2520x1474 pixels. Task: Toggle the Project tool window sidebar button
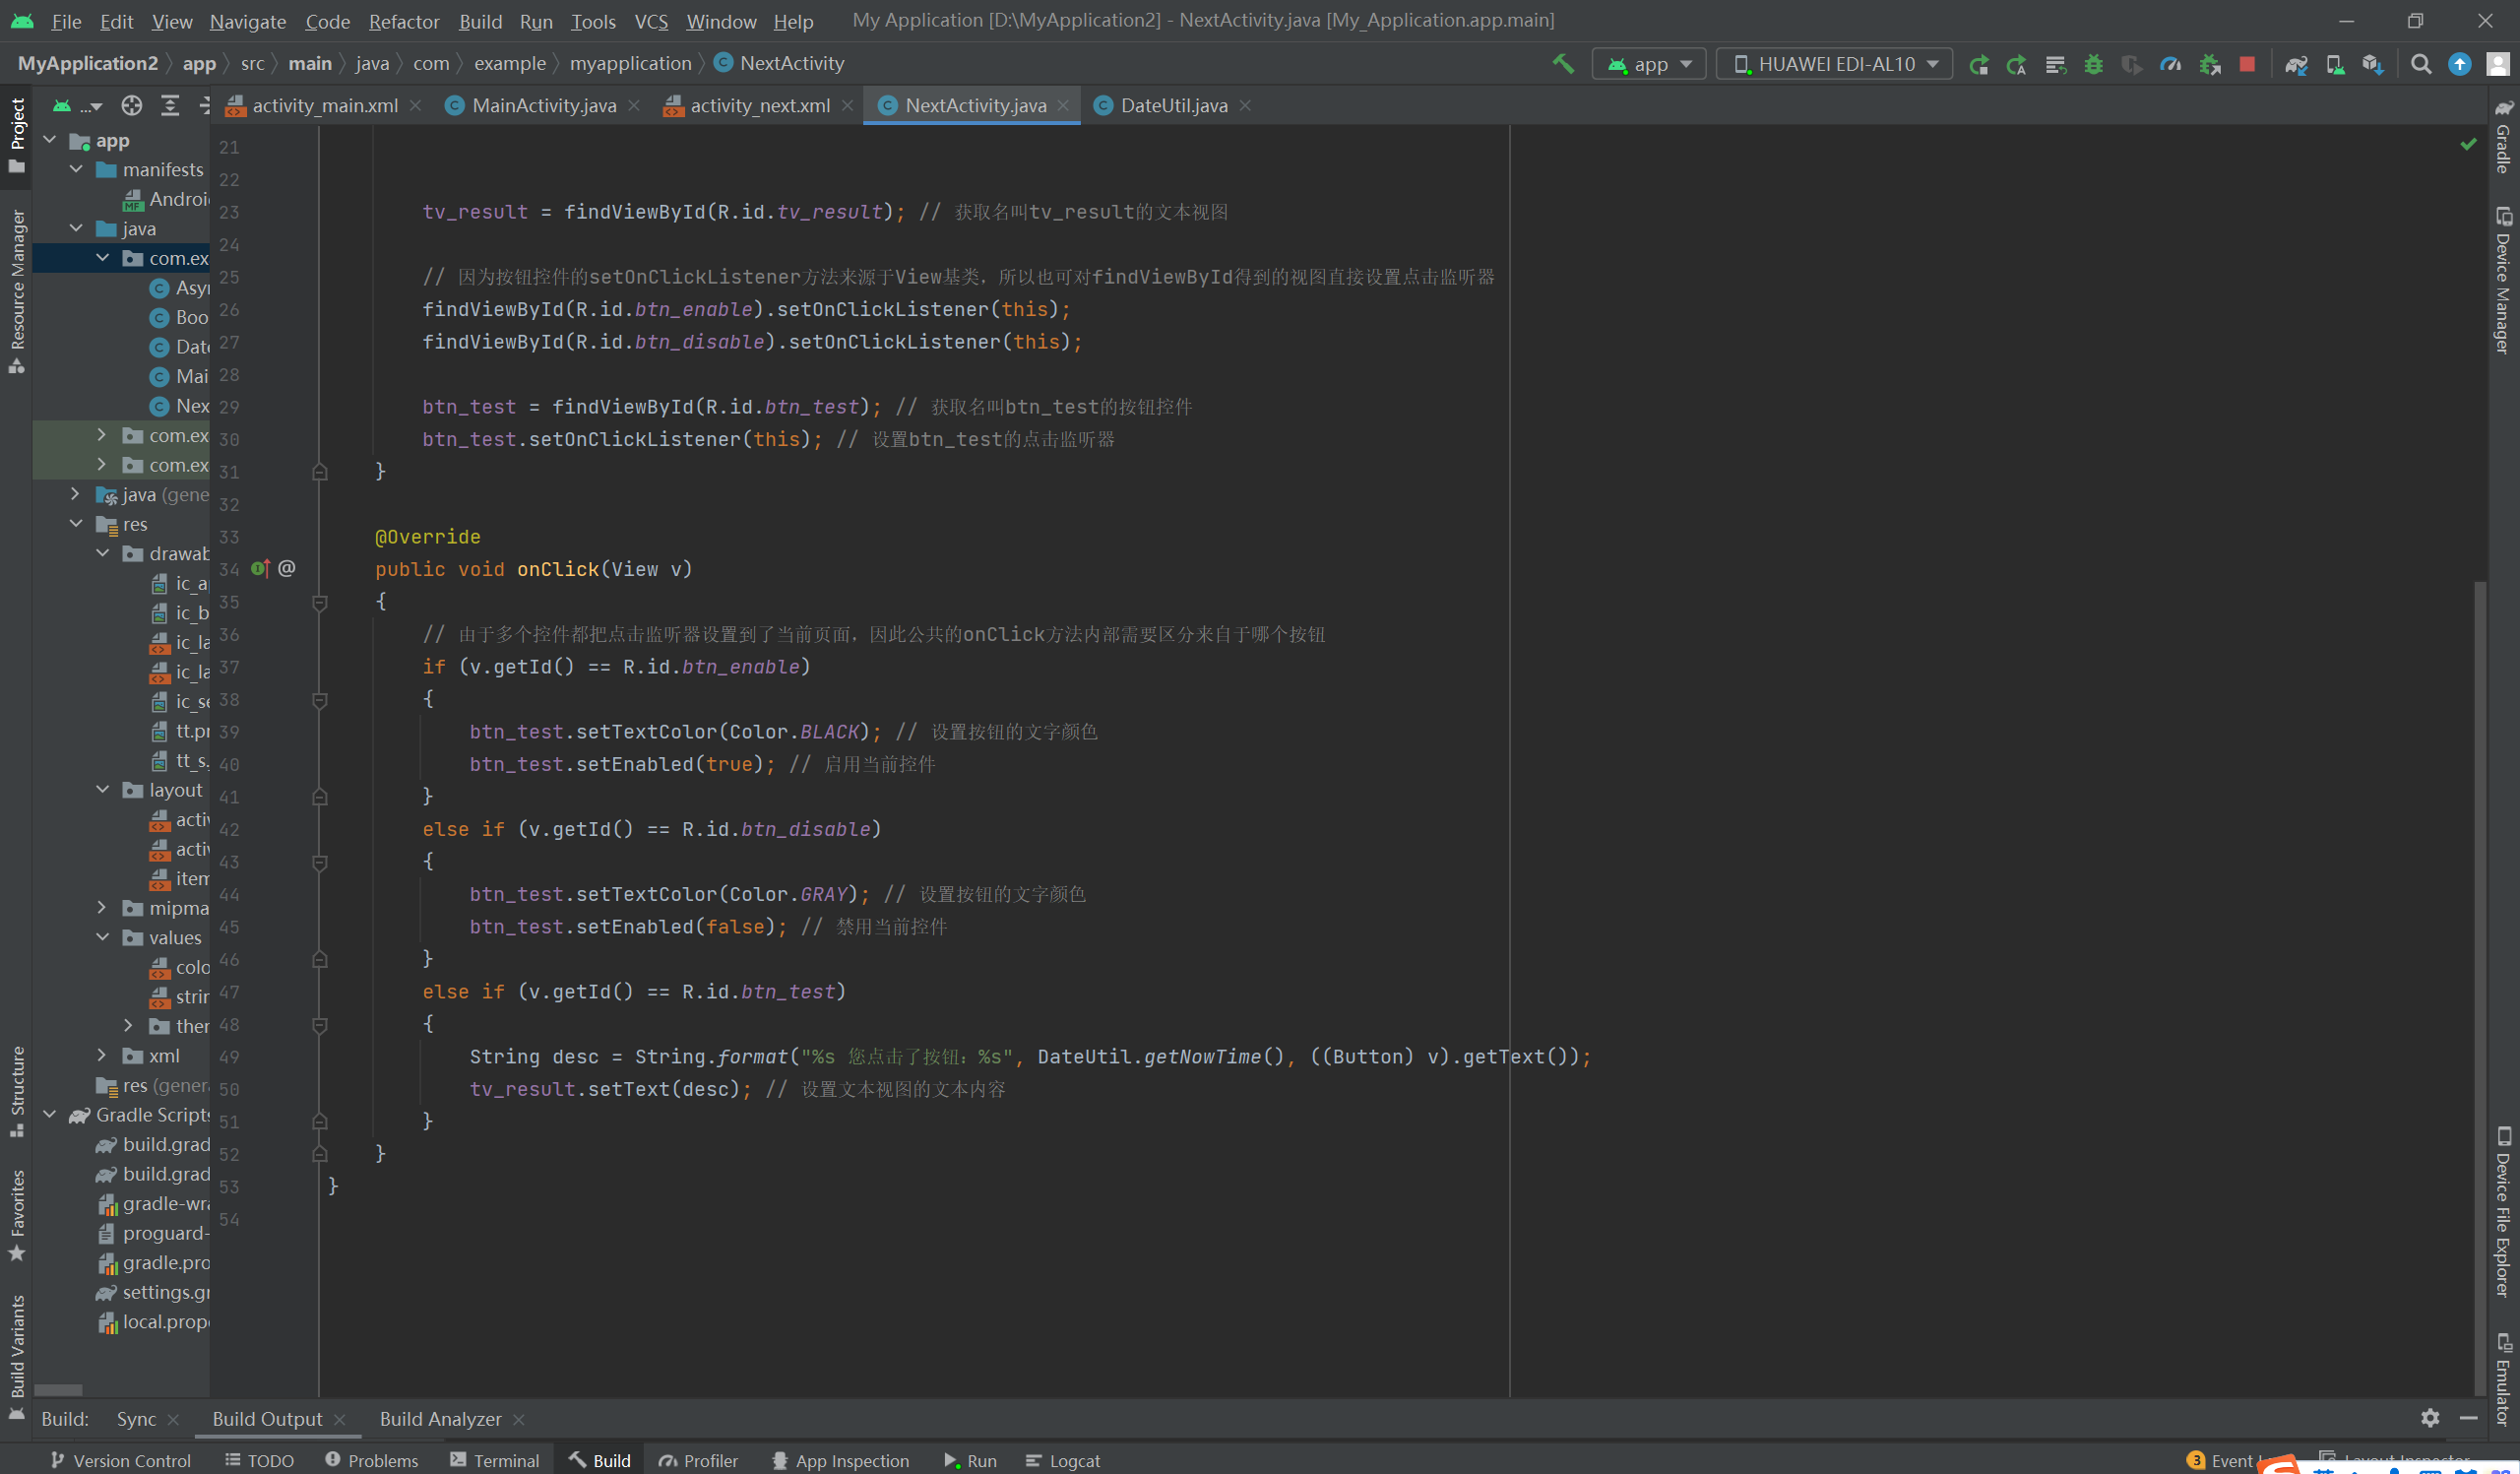[17, 133]
